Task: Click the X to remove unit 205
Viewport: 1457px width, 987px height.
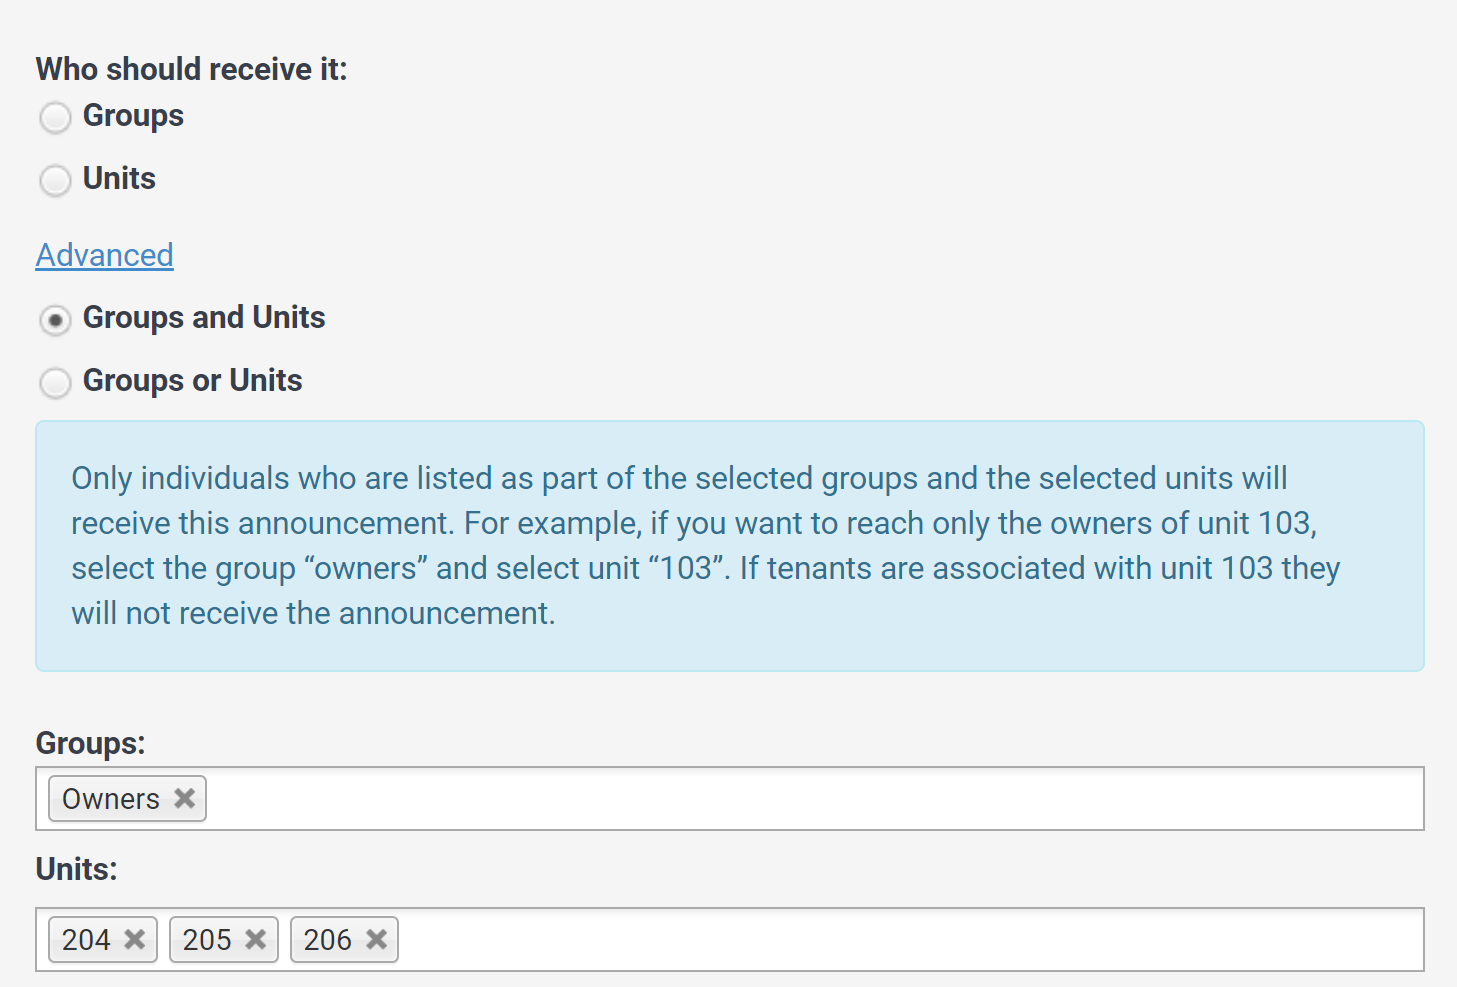Action: pos(255,939)
